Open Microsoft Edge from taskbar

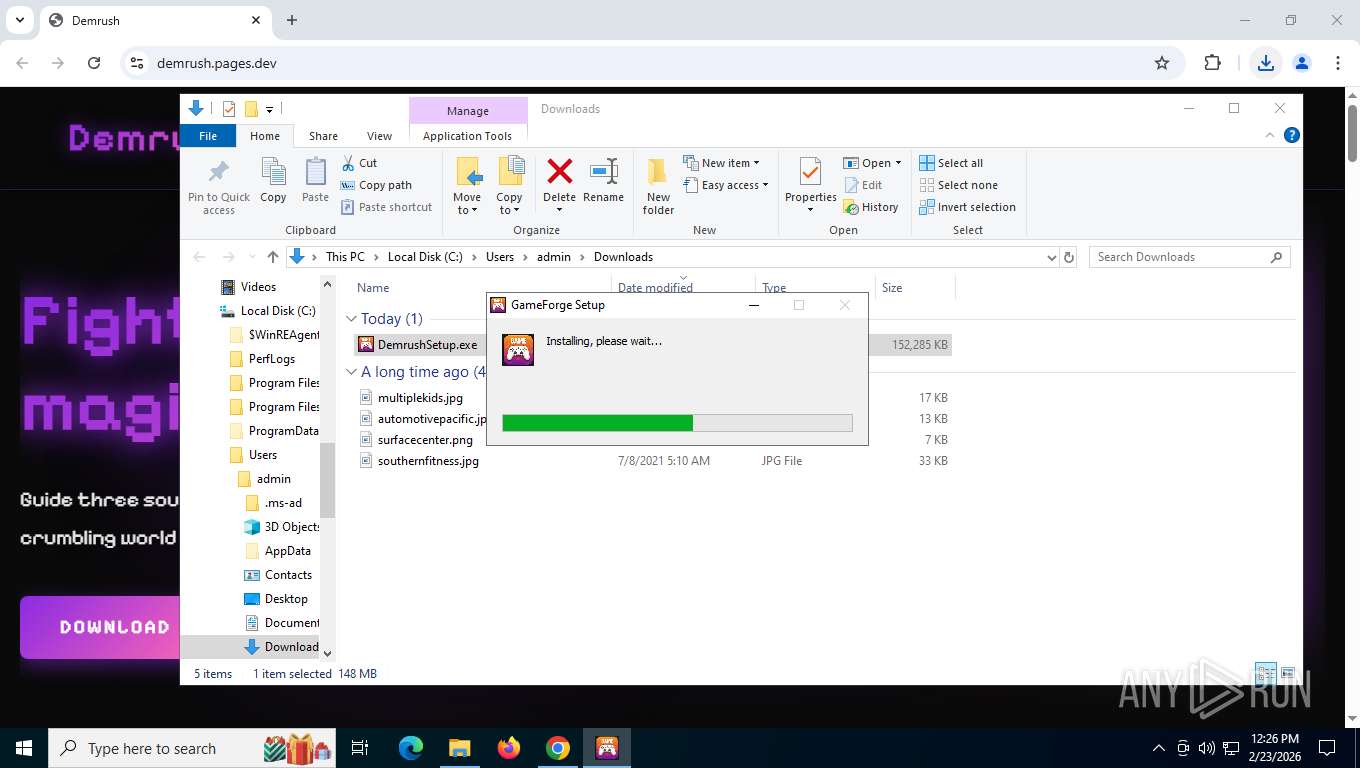(410, 748)
